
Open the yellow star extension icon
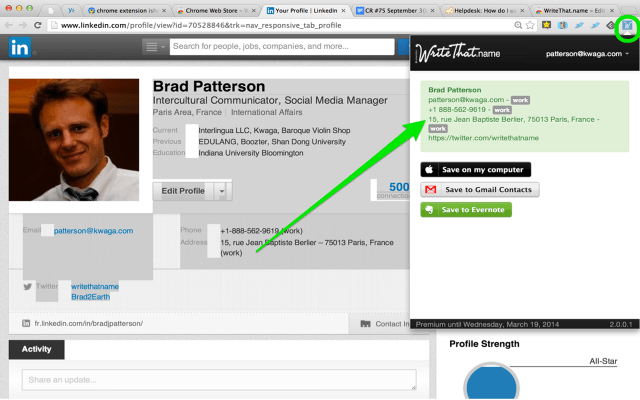[547, 25]
